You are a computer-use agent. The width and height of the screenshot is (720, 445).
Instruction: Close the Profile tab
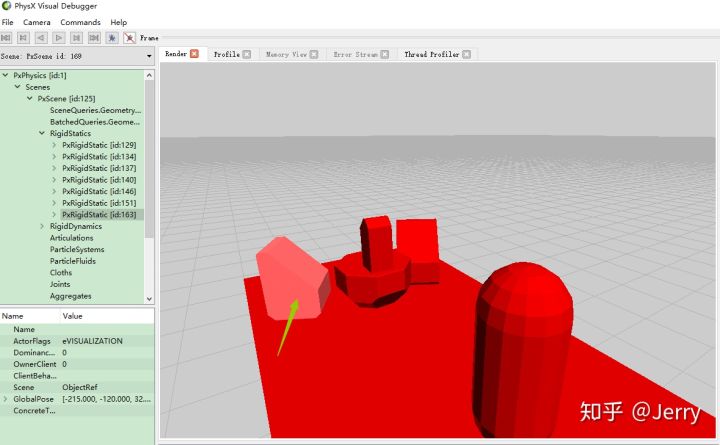pyautogui.click(x=247, y=54)
